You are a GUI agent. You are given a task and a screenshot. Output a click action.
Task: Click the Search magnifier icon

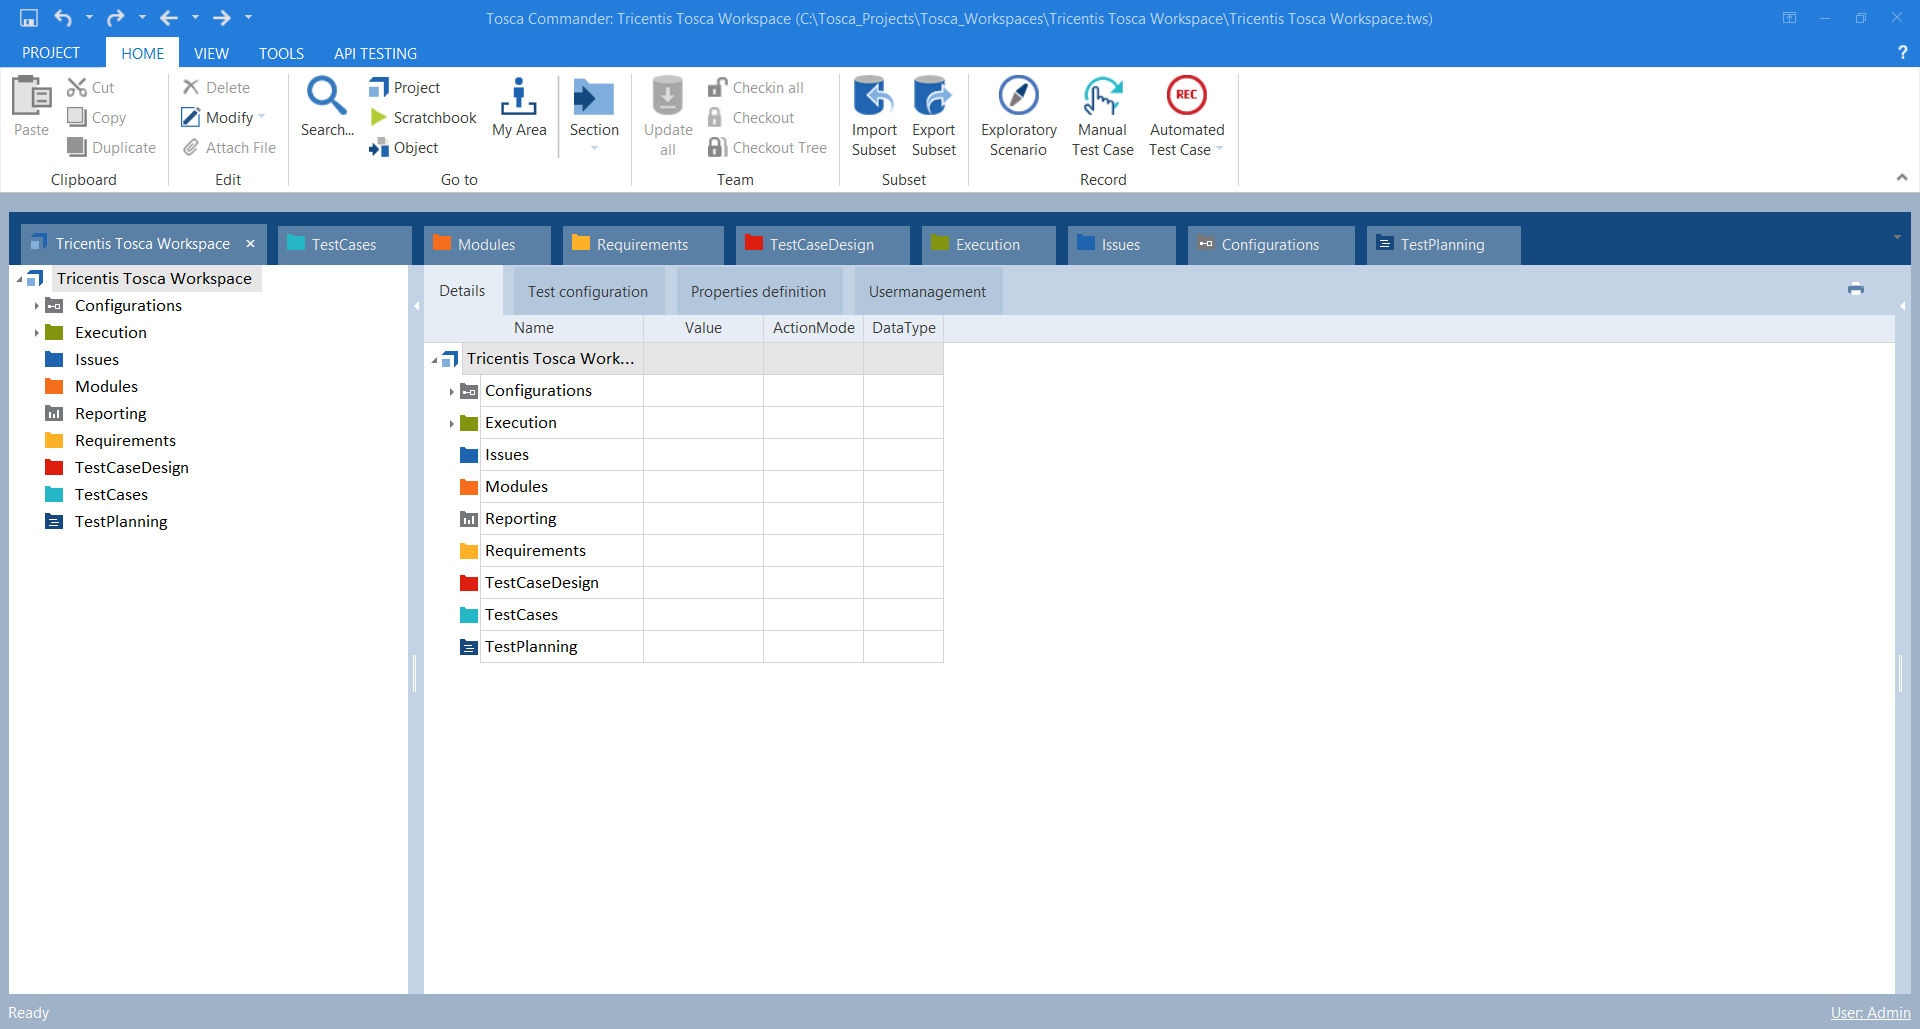(x=326, y=97)
